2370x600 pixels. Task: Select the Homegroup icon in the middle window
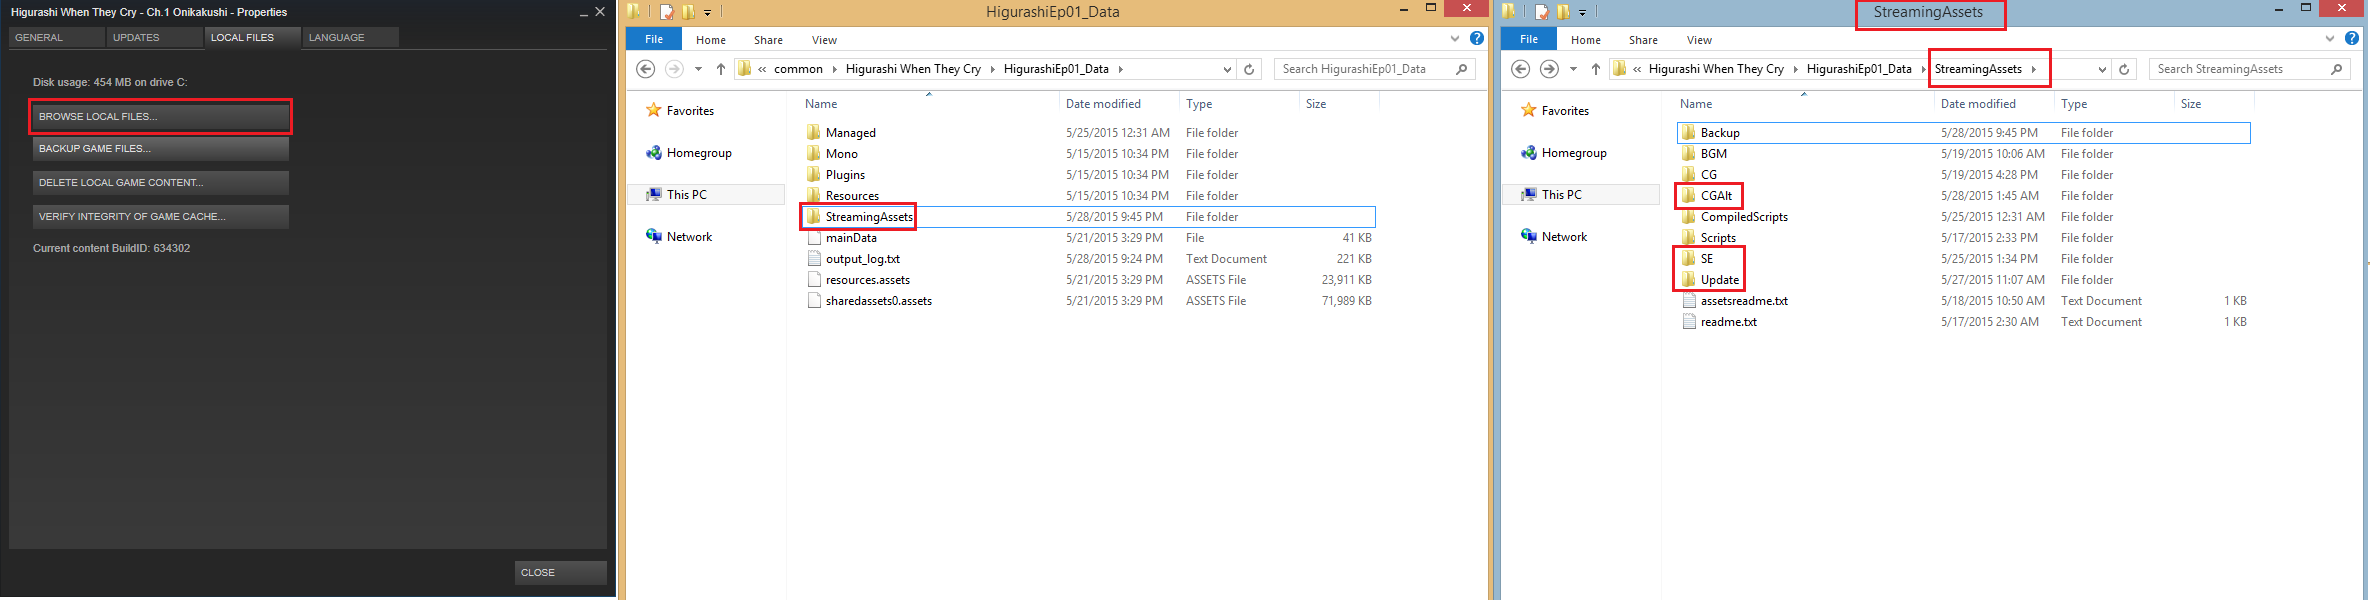tap(654, 153)
